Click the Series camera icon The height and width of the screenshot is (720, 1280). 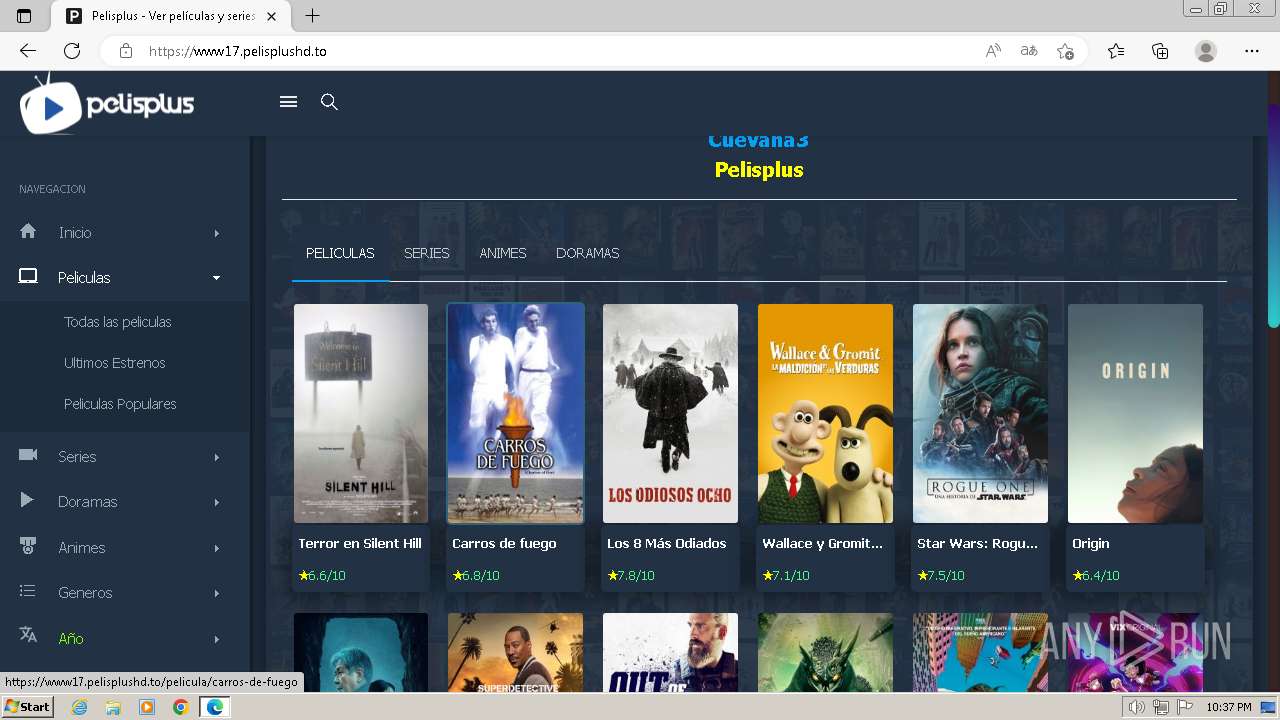pyautogui.click(x=28, y=455)
